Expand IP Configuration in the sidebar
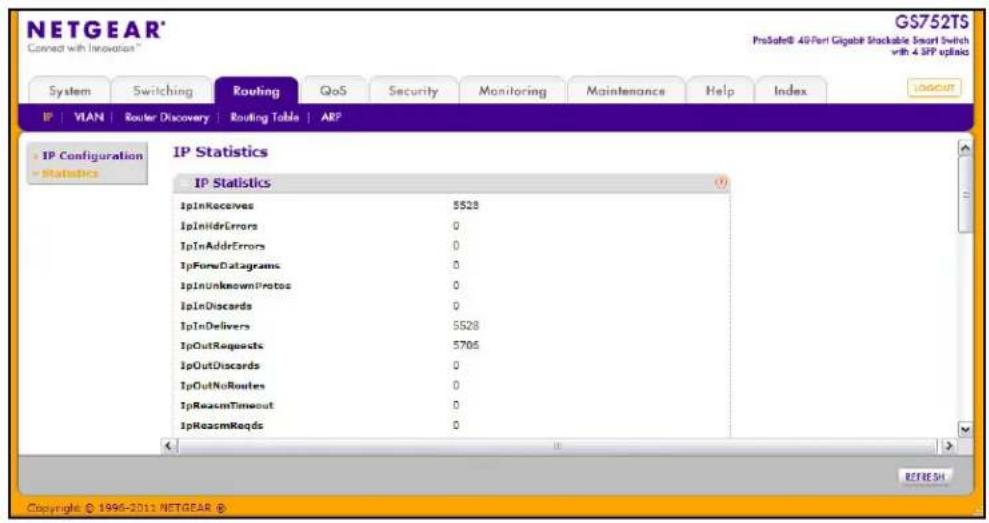The width and height of the screenshot is (989, 523). (92, 156)
